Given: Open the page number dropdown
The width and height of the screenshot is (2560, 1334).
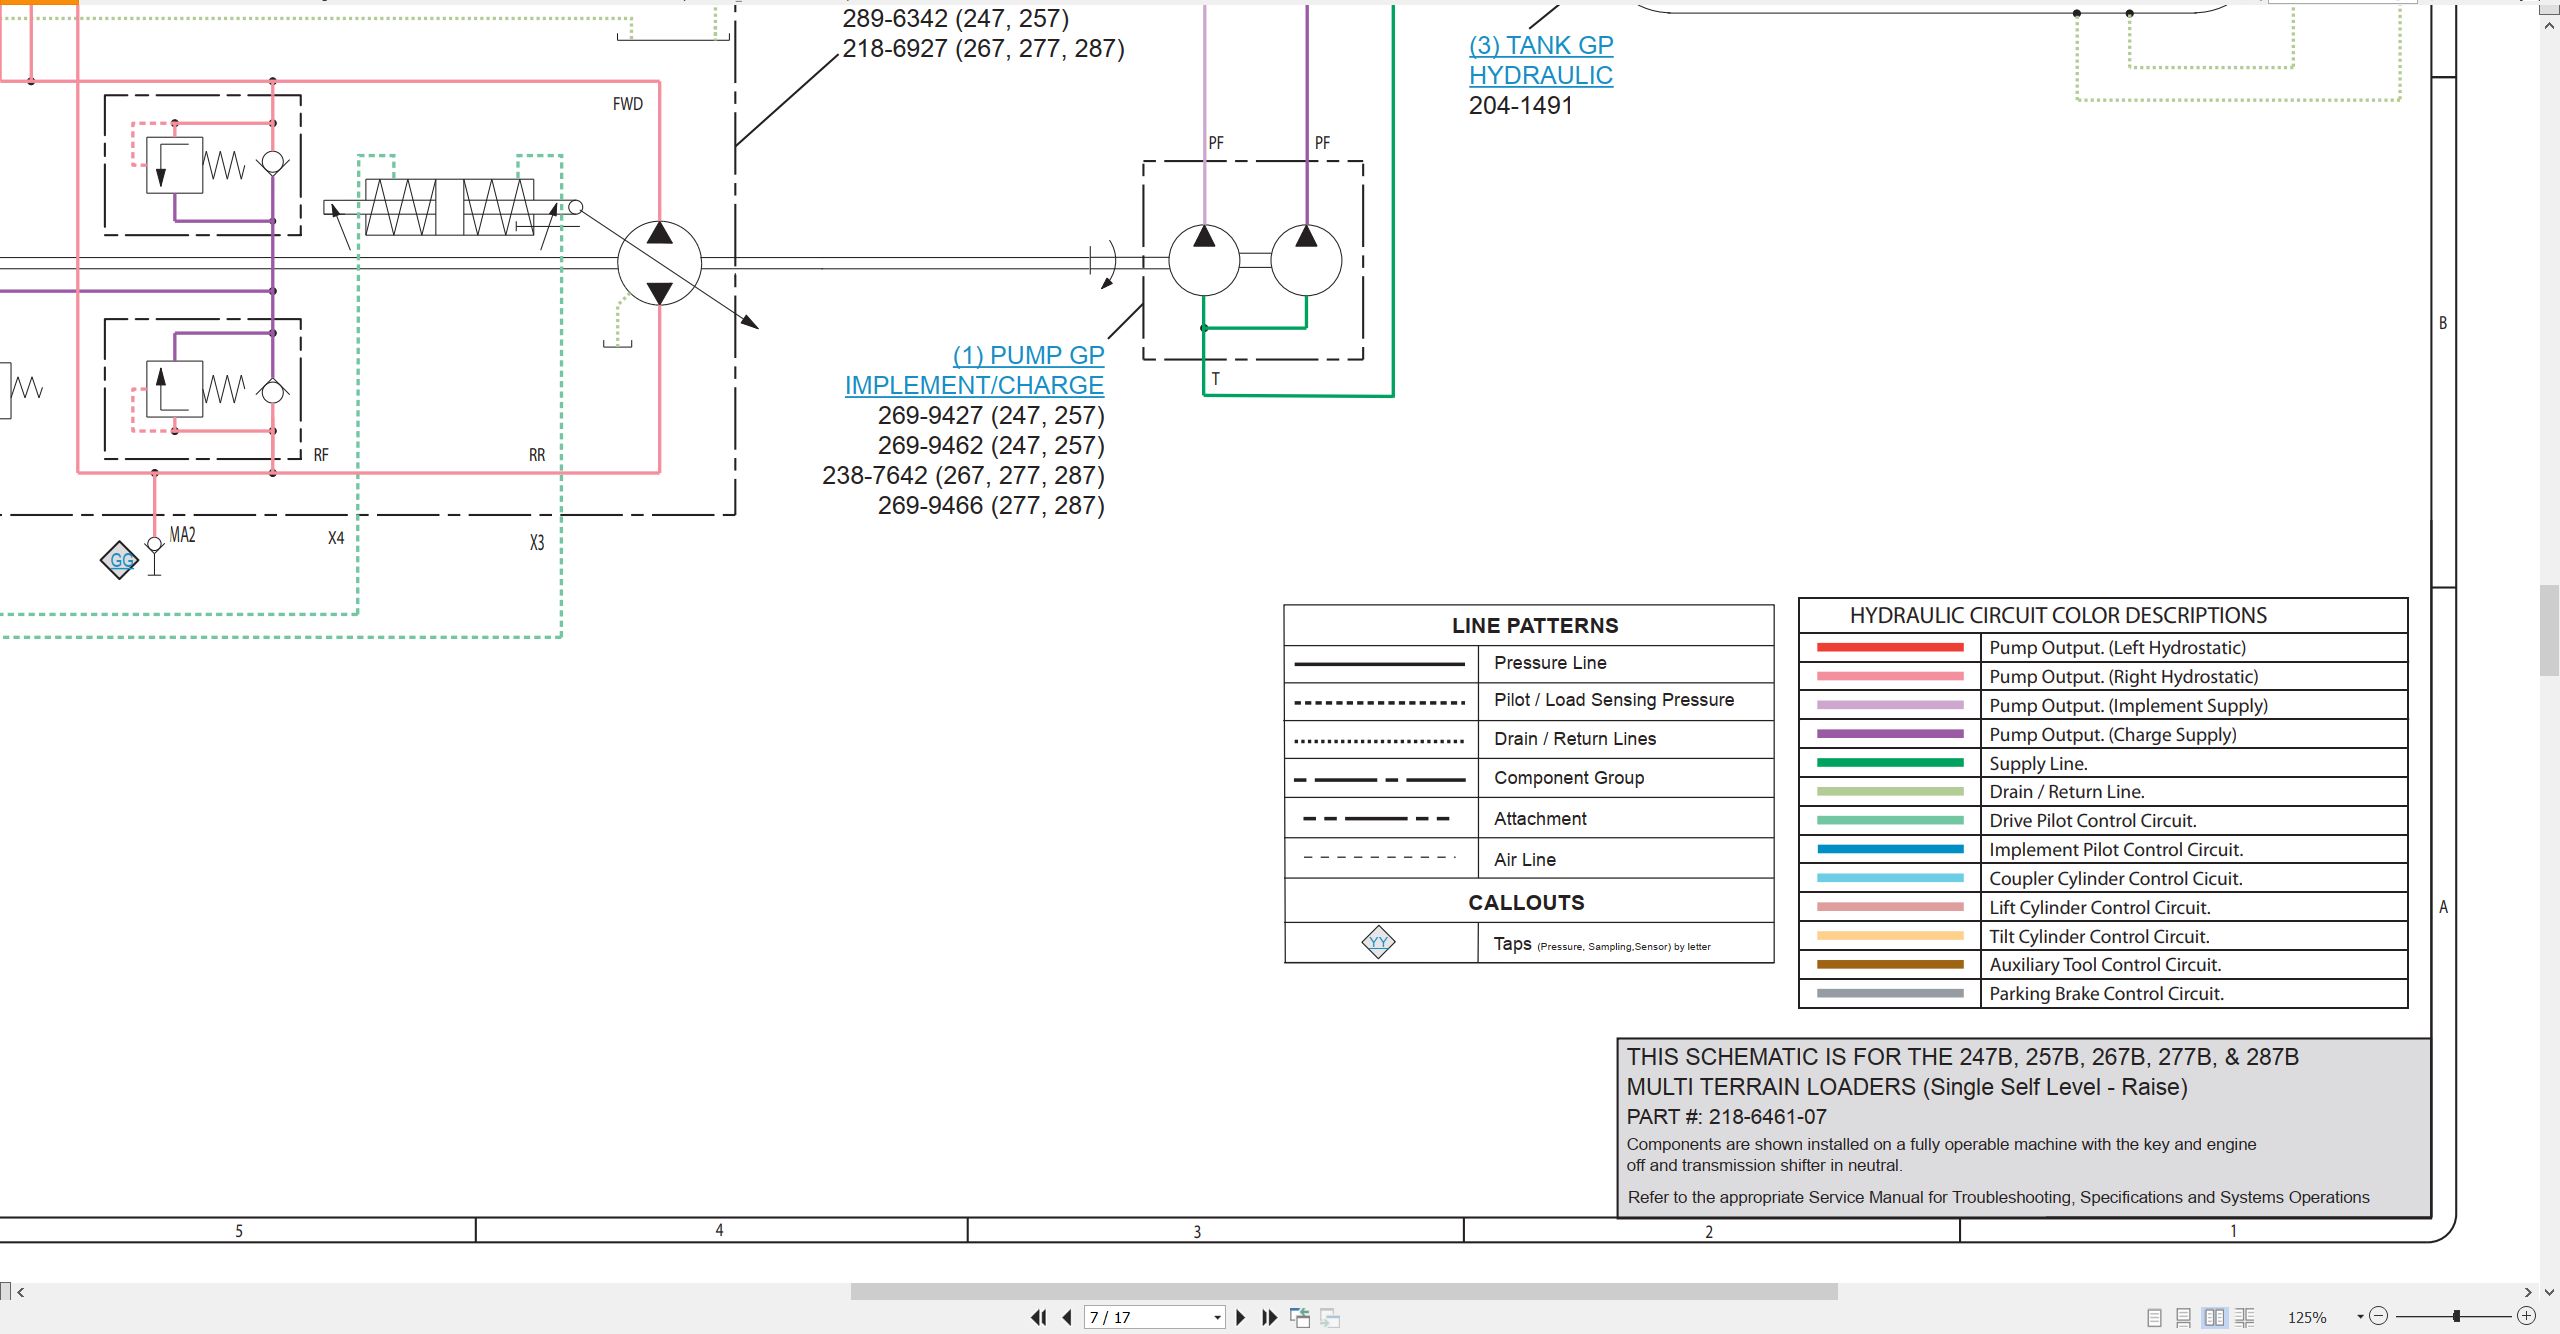Looking at the screenshot, I should coord(1217,1318).
